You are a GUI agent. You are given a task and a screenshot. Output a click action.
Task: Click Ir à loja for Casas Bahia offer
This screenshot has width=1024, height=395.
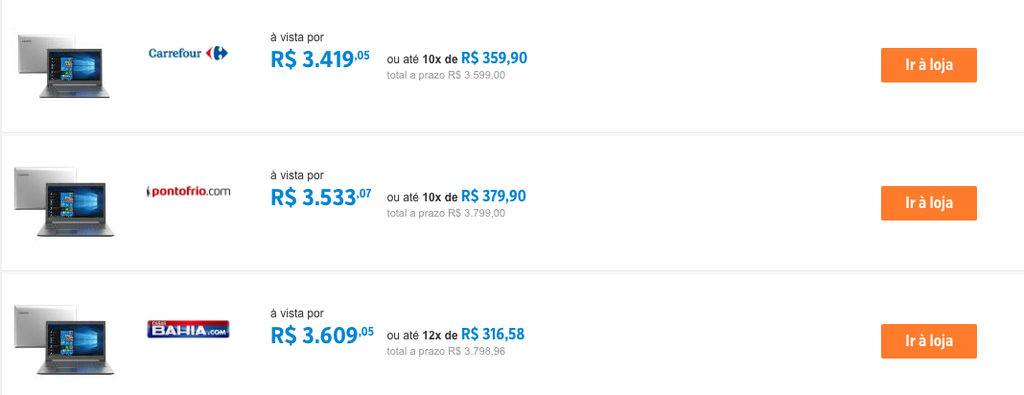pos(929,341)
